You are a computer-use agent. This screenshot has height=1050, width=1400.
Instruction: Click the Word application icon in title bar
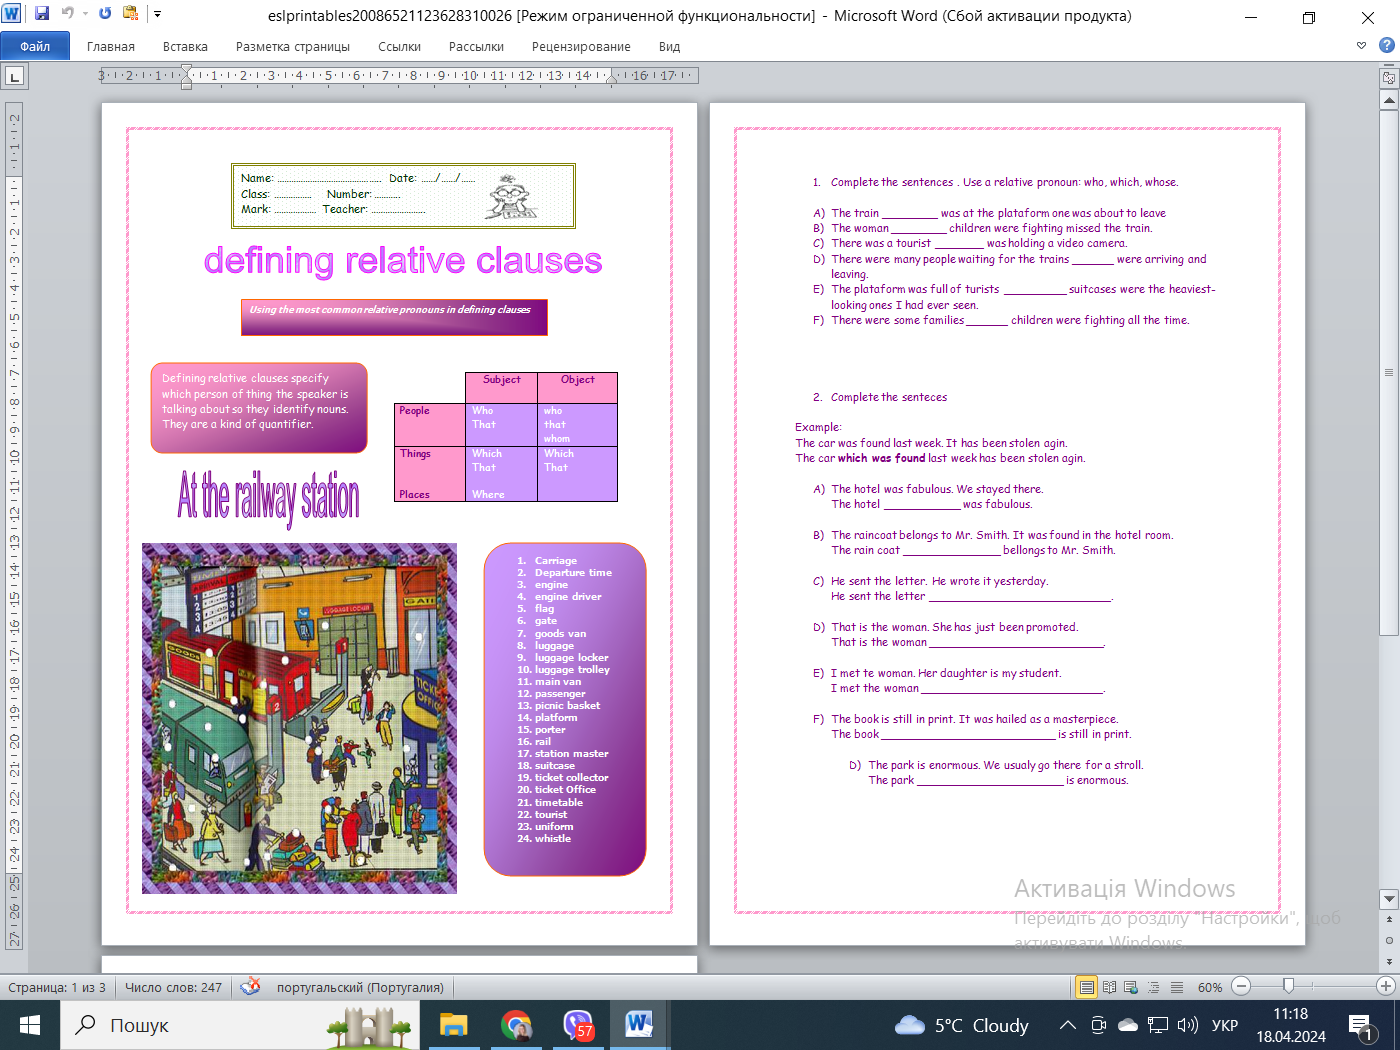12,14
